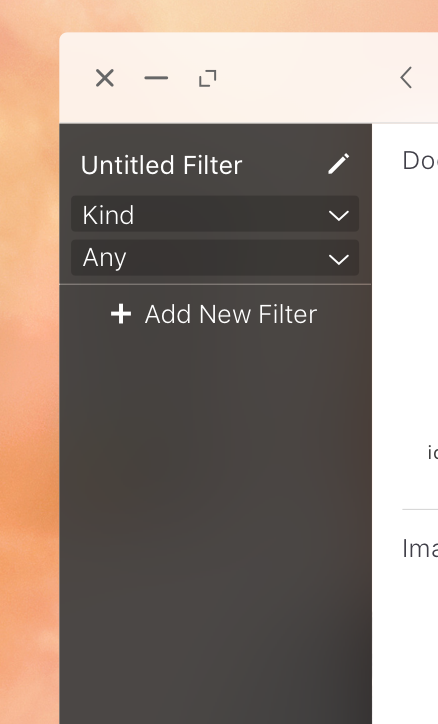
Task: Click the pencil icon to rename filter
Action: (339, 164)
